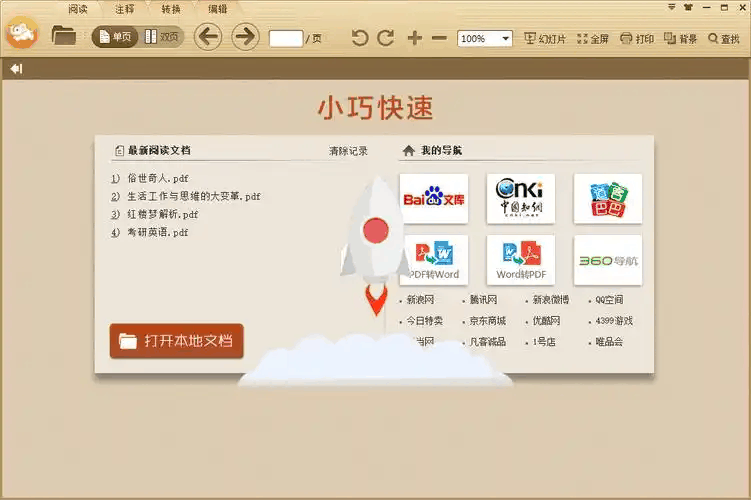This screenshot has width=751, height=500.
Task: Click the page number input field
Action: point(286,39)
